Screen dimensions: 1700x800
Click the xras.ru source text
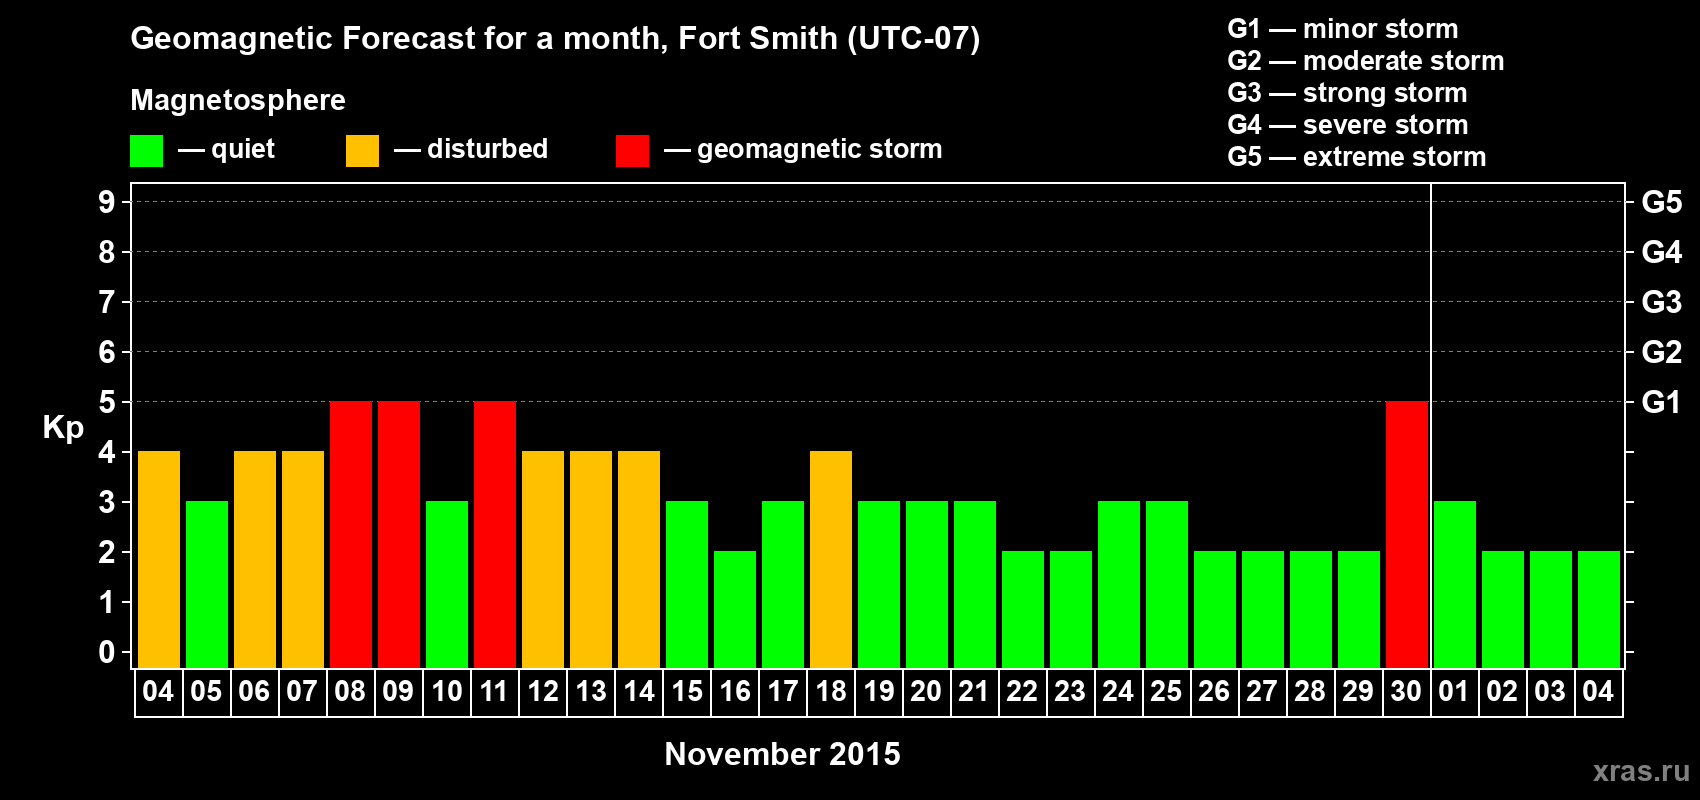(x=1641, y=771)
